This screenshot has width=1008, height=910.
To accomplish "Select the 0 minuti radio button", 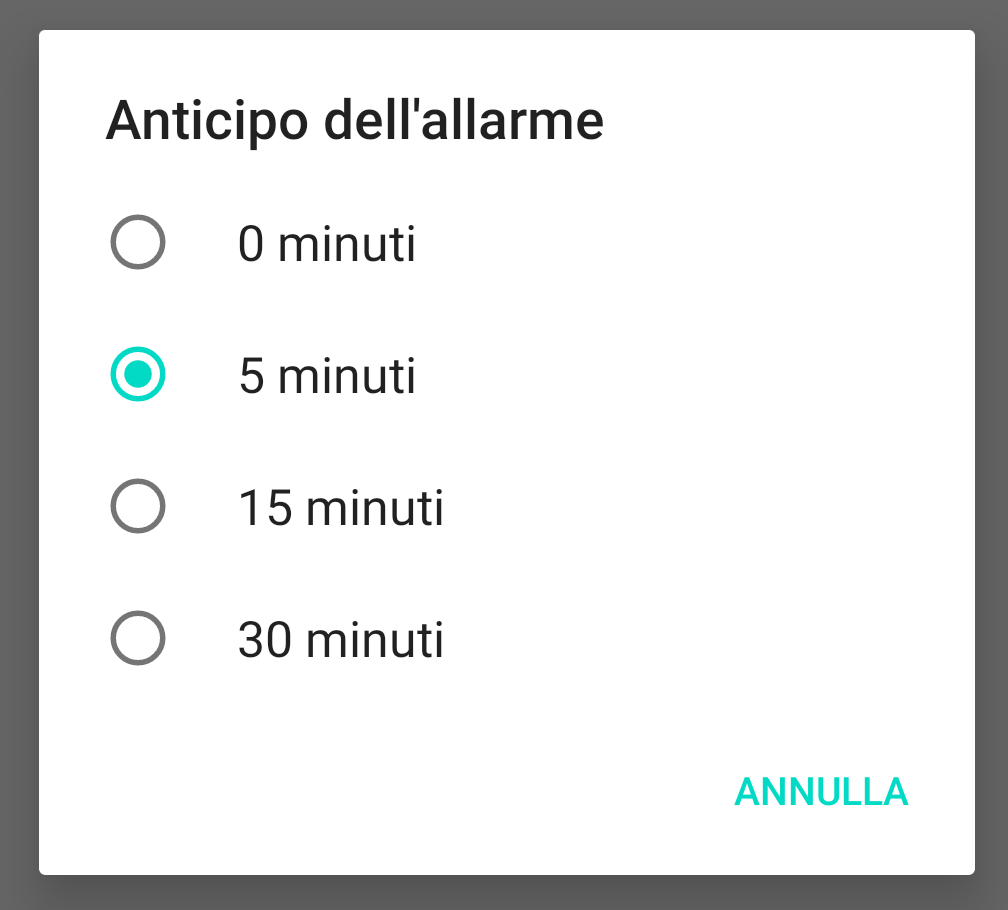I will 138,242.
